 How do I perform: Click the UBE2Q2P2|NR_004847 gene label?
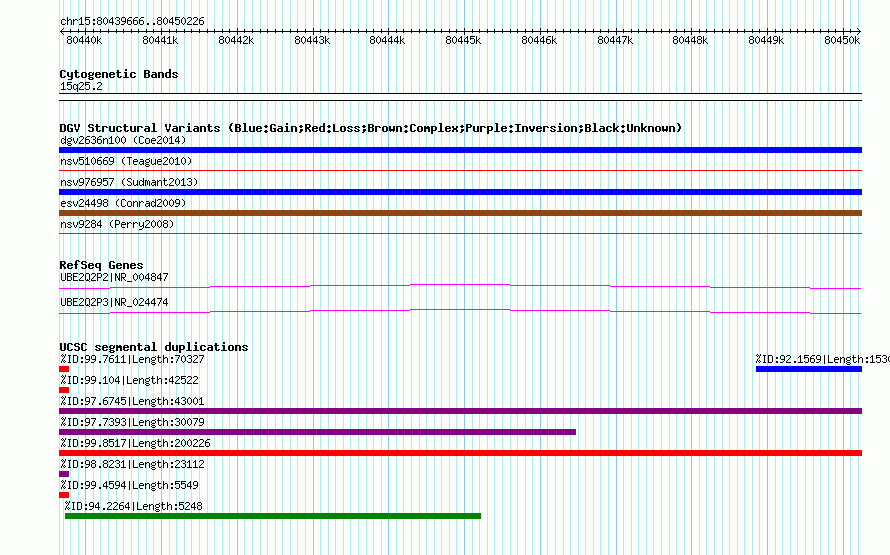click(114, 277)
